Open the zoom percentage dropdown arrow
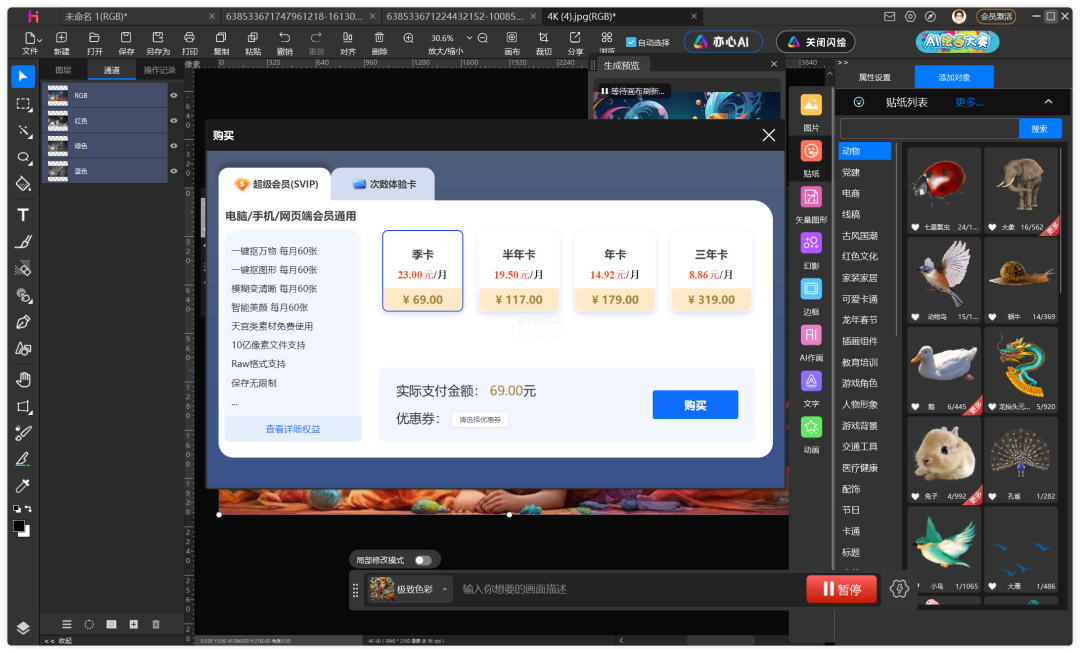The image size is (1080, 653). (x=468, y=38)
